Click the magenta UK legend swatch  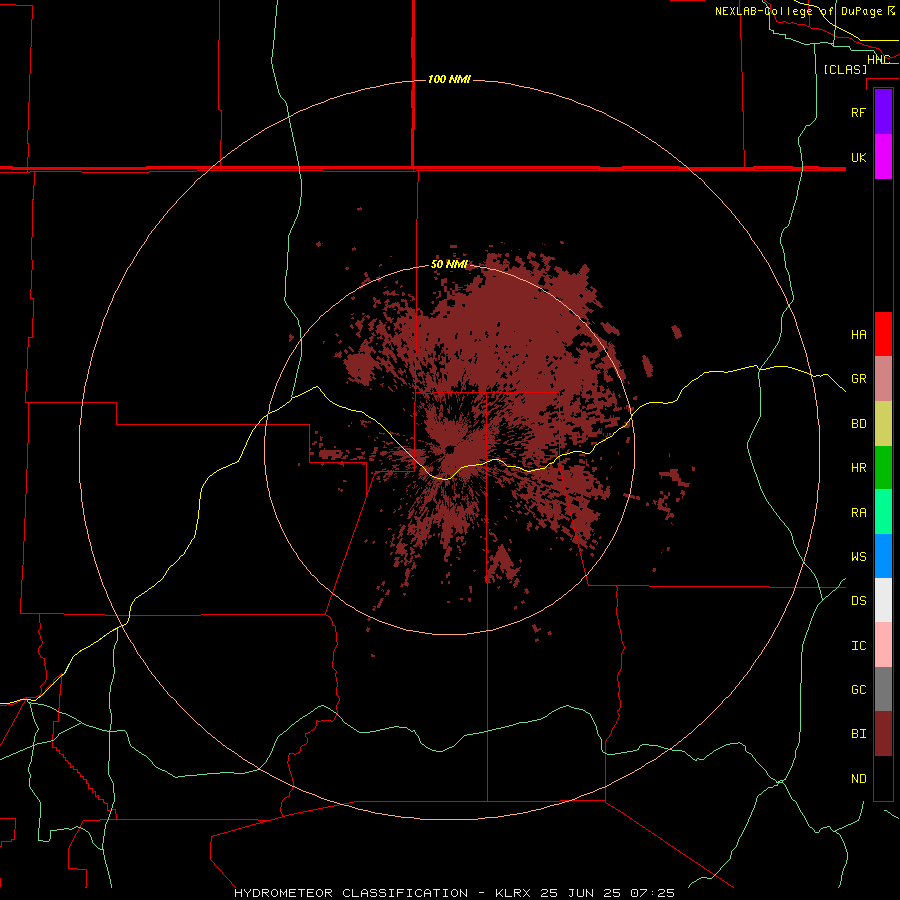click(x=883, y=157)
